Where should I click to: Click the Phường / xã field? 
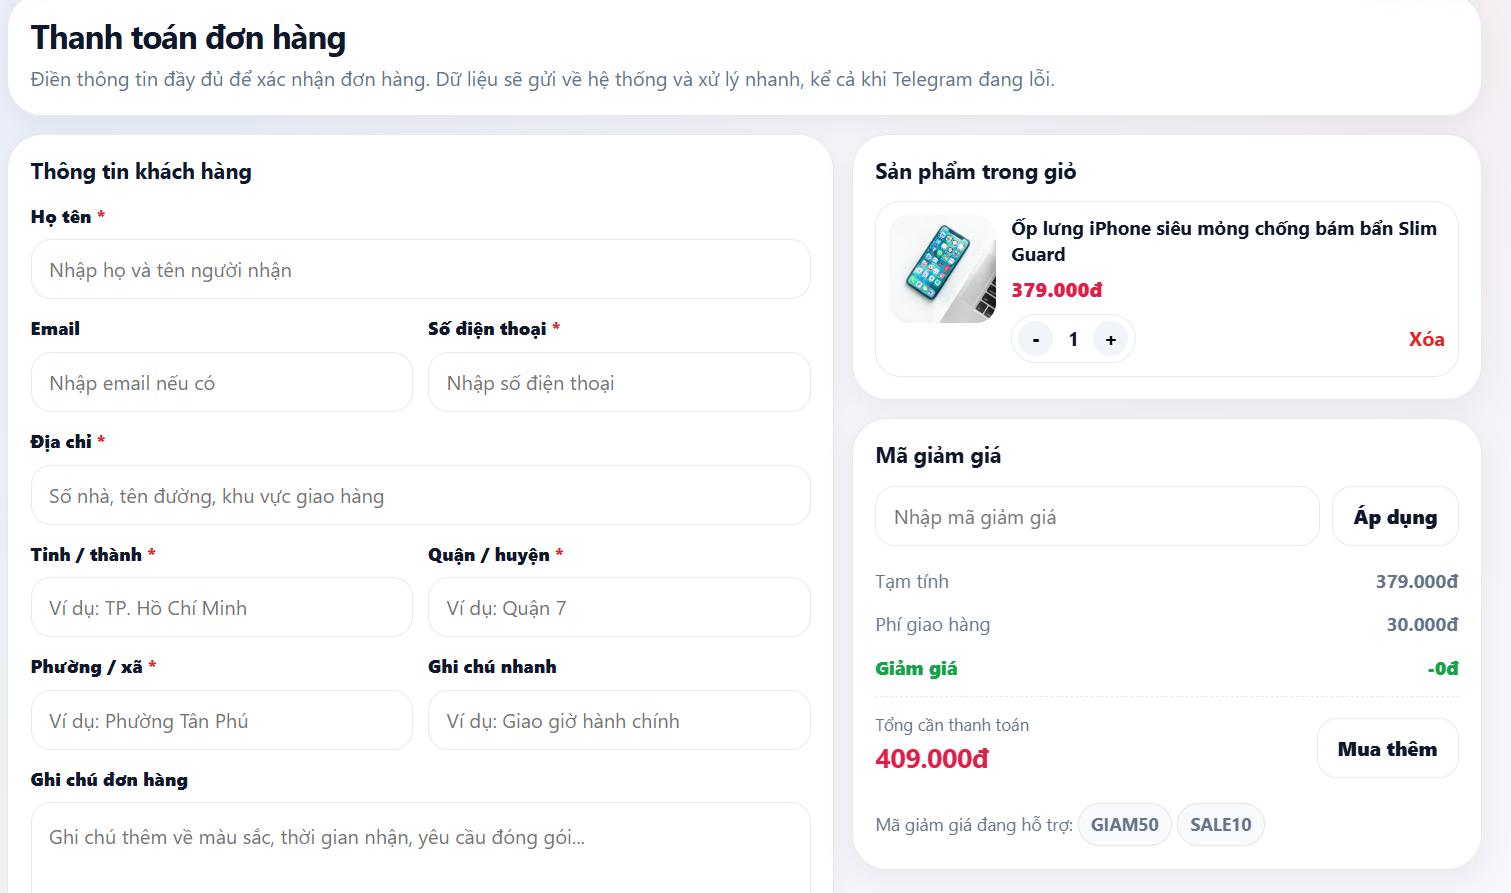pyautogui.click(x=221, y=720)
